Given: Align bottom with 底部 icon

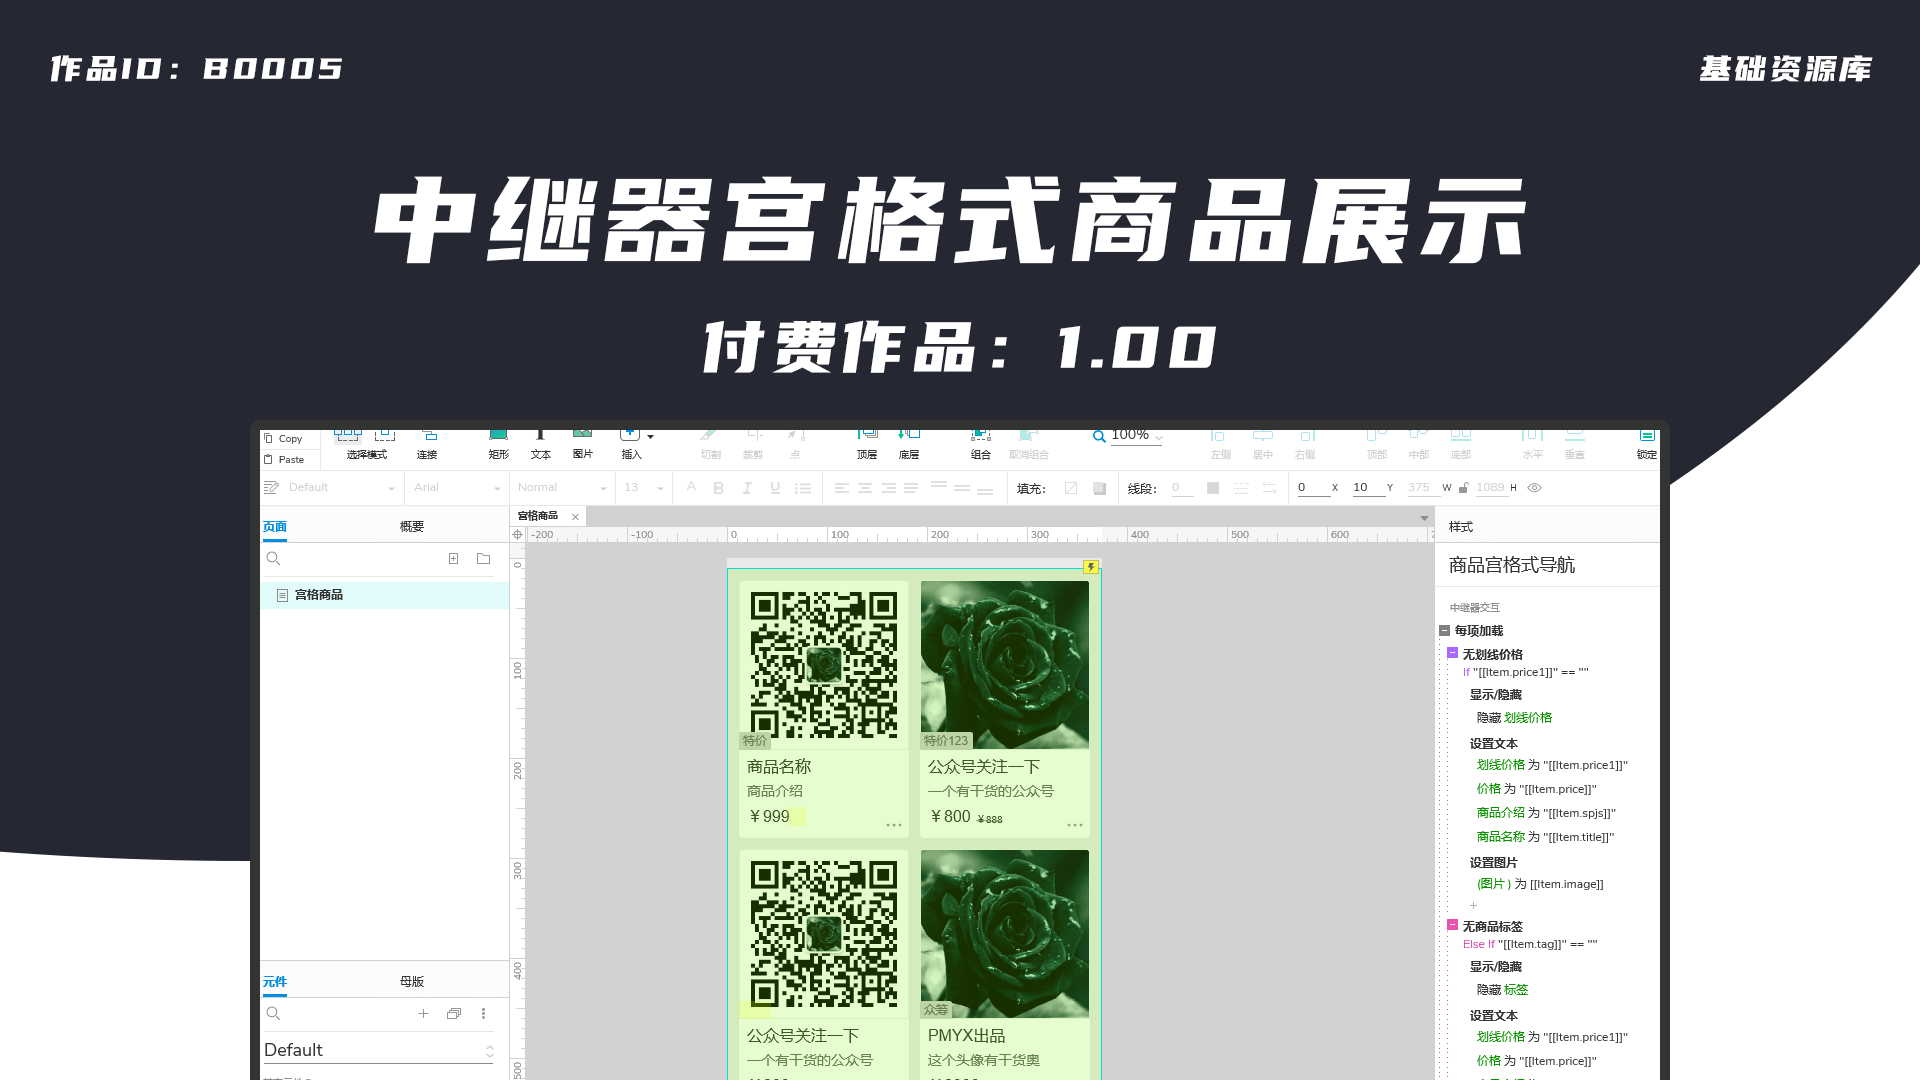Looking at the screenshot, I should [1461, 445].
